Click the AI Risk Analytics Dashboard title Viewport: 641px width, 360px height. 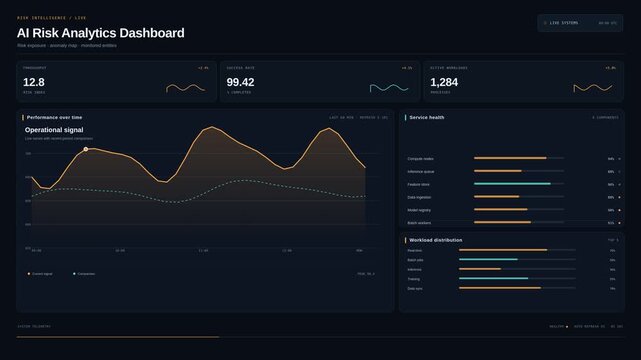tap(101, 33)
